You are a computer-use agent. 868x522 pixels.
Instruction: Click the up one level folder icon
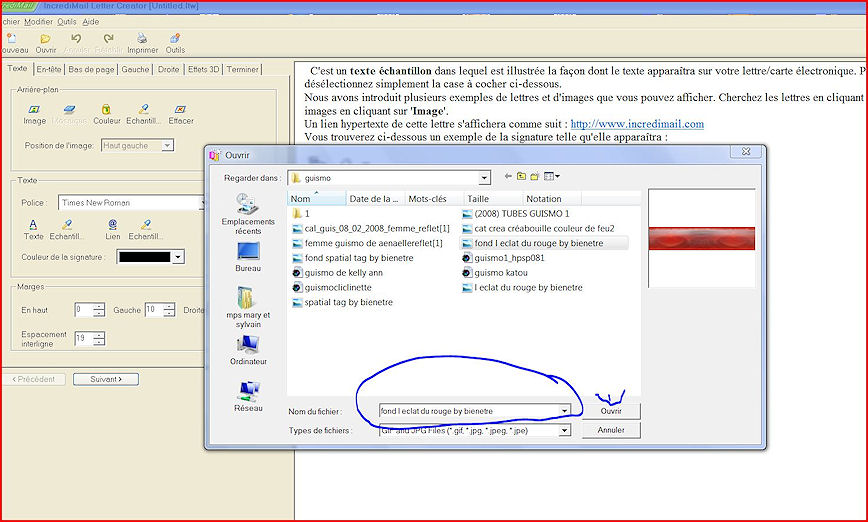coord(521,176)
